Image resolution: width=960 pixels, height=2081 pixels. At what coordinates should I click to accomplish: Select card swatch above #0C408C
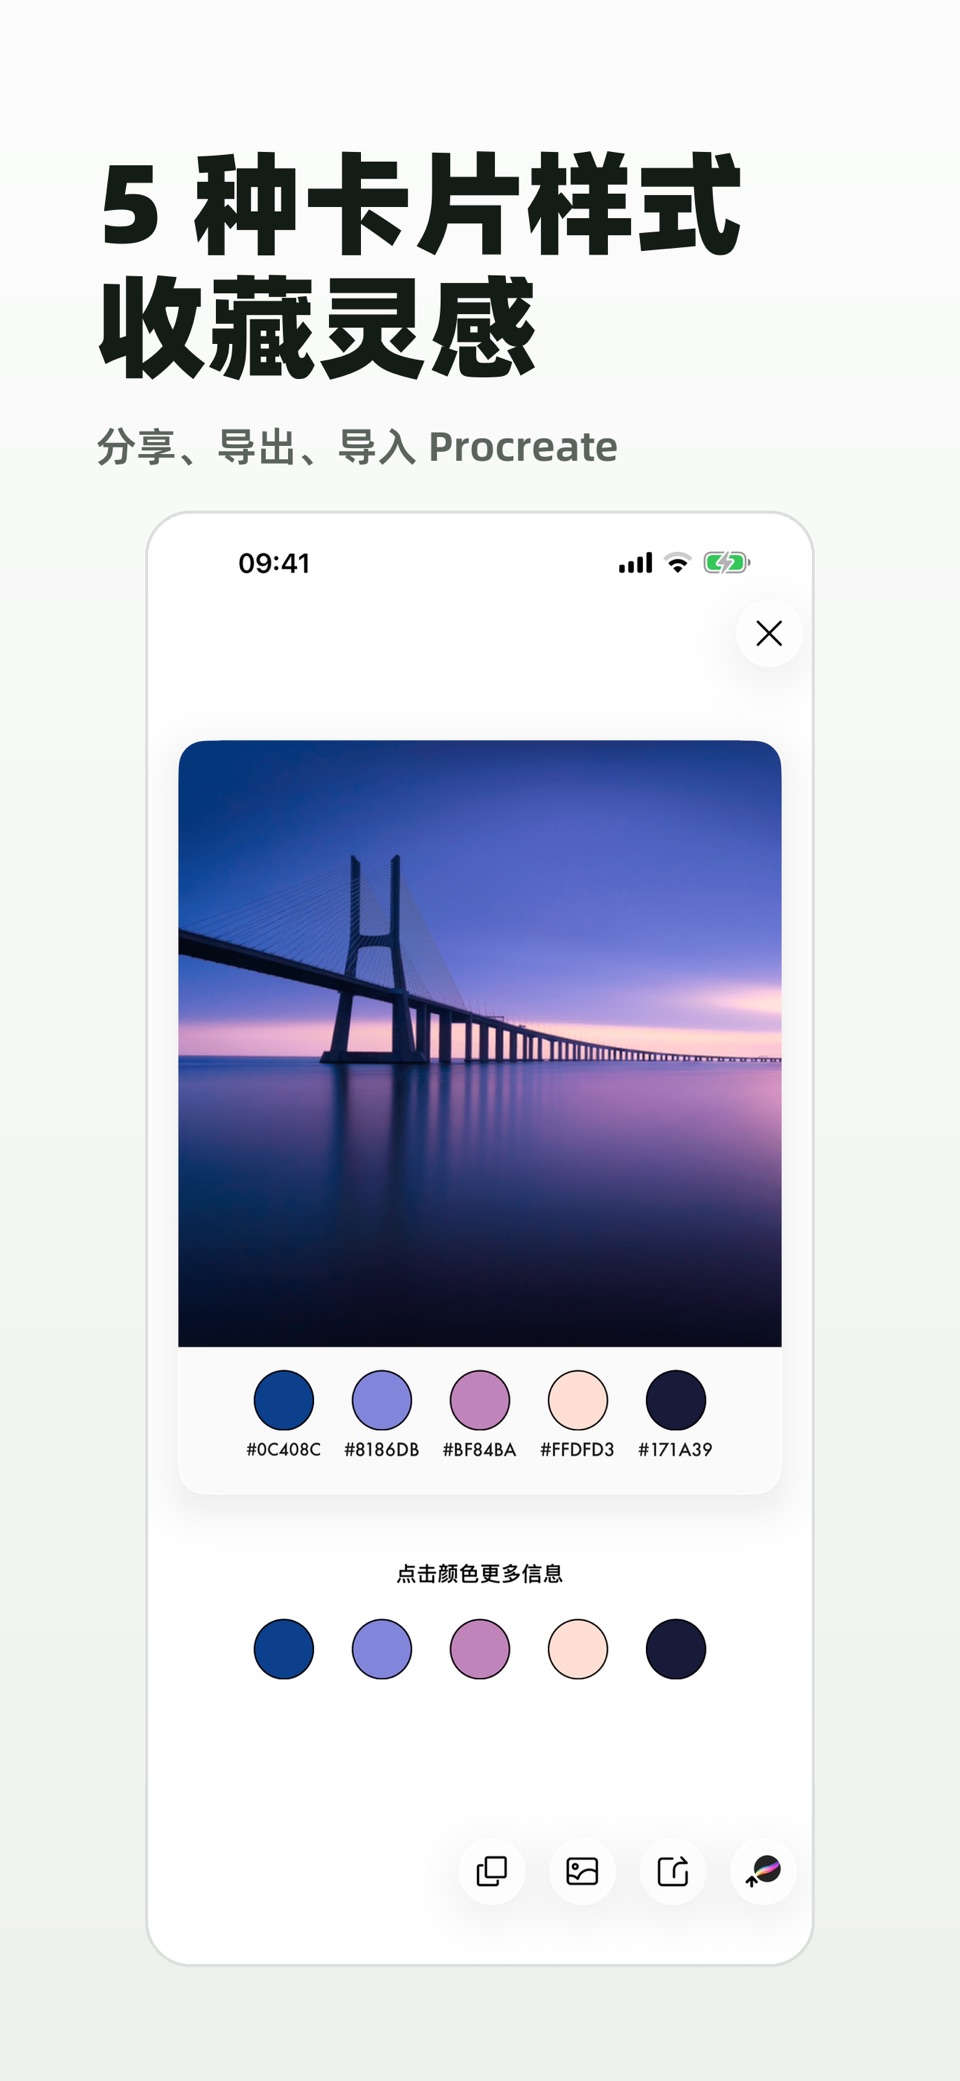click(x=284, y=1400)
